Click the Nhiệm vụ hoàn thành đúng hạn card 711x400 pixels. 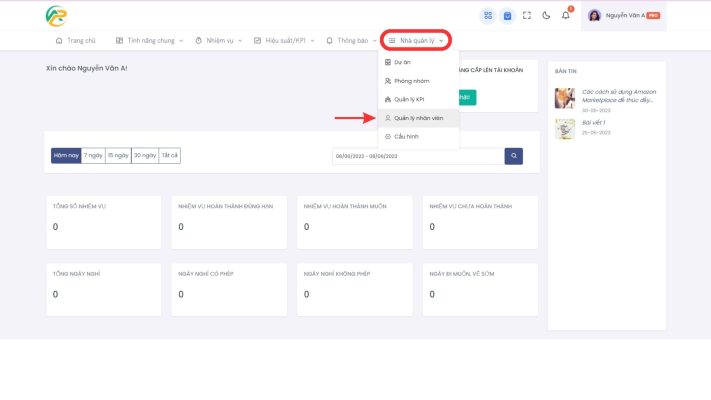click(x=229, y=222)
